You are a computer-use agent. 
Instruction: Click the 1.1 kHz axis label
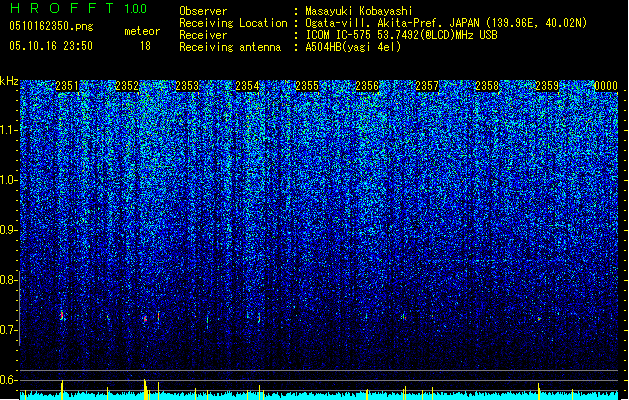[8, 130]
